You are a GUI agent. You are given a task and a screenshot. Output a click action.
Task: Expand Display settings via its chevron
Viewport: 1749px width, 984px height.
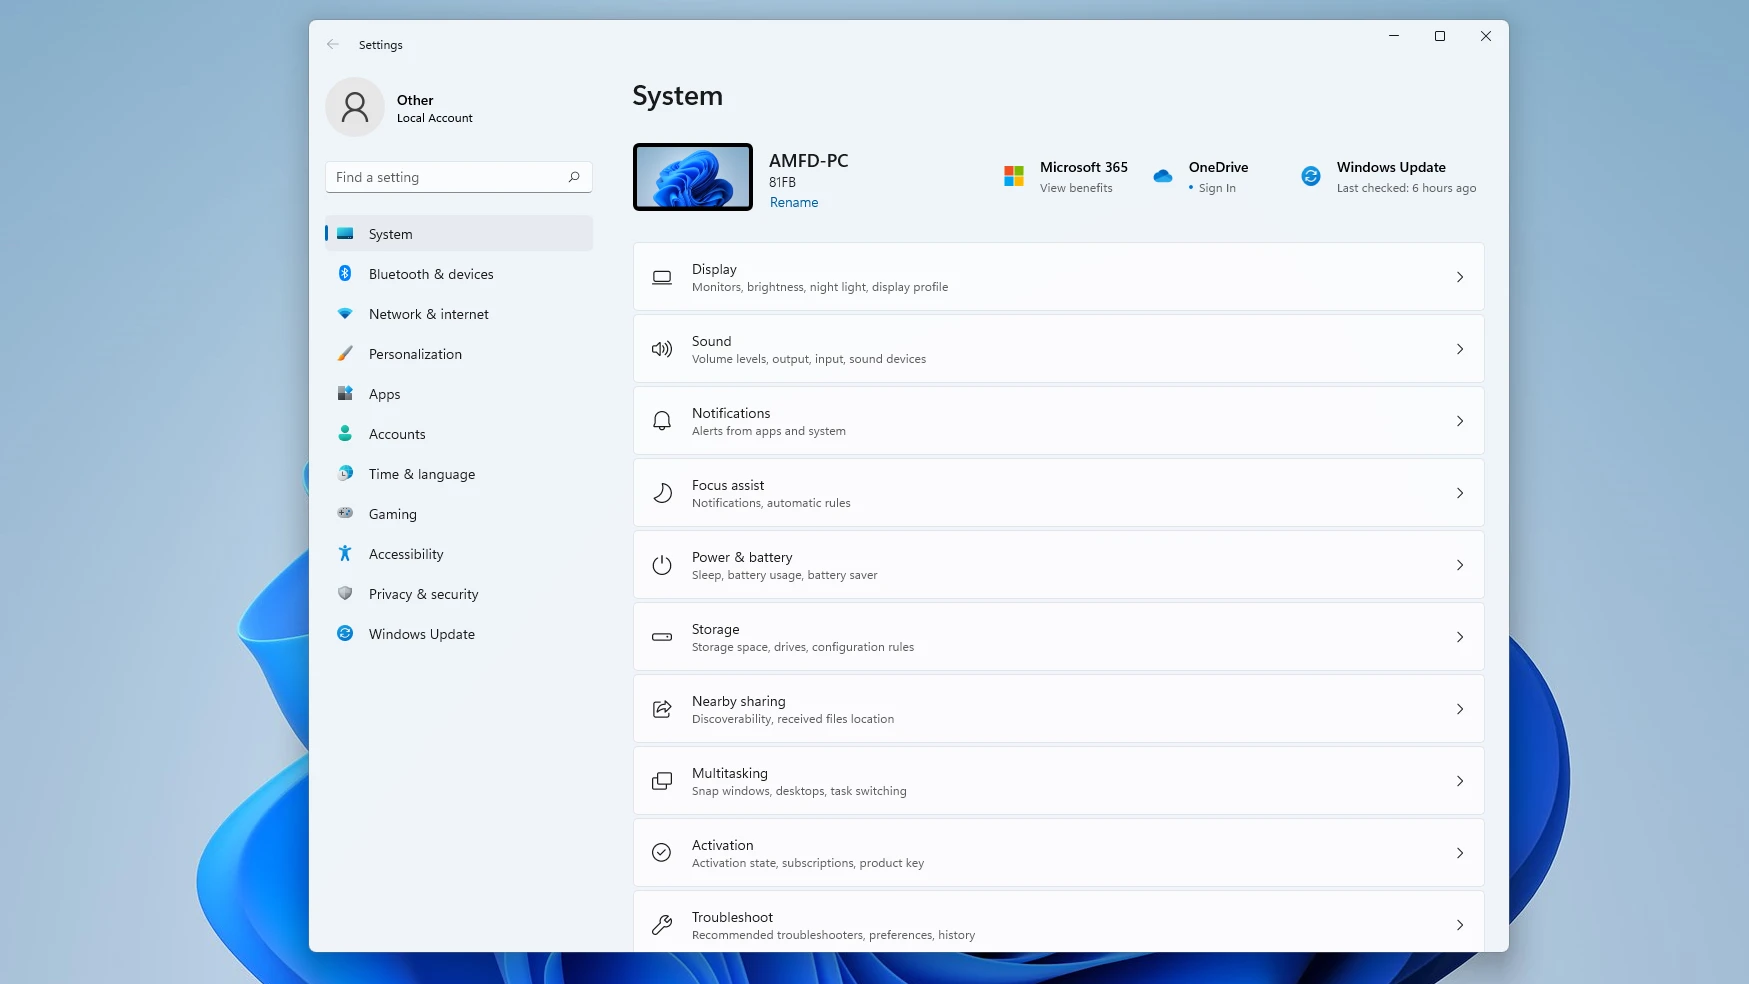[x=1459, y=277]
